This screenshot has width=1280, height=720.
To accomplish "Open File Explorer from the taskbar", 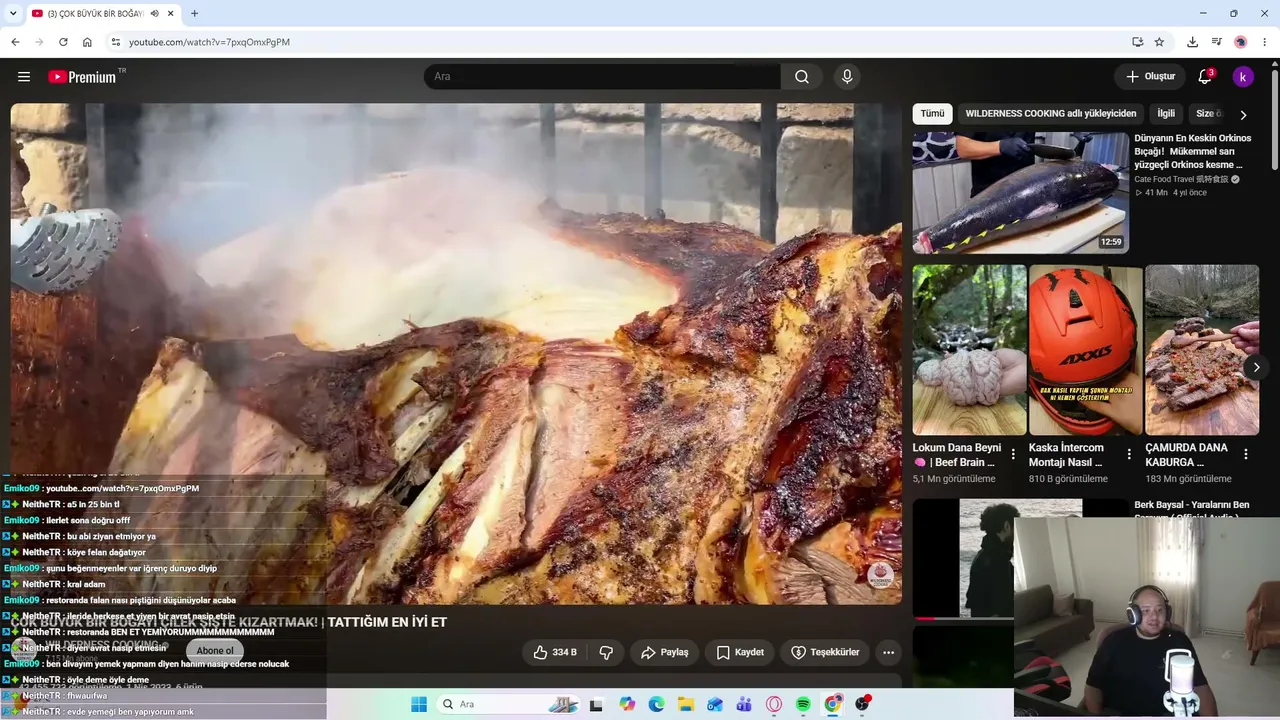I will coord(686,704).
